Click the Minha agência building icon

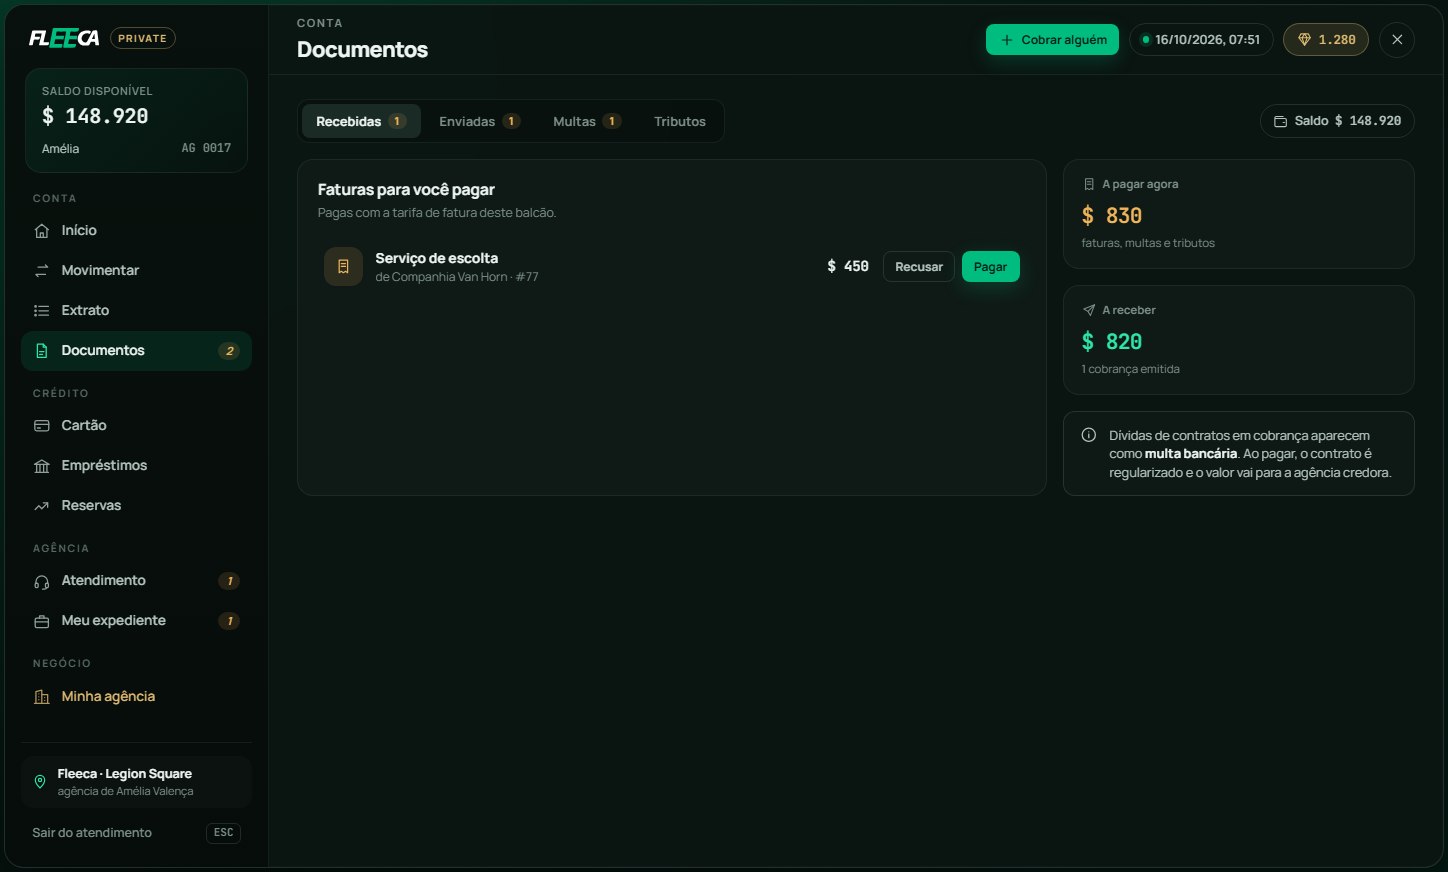[x=42, y=697]
